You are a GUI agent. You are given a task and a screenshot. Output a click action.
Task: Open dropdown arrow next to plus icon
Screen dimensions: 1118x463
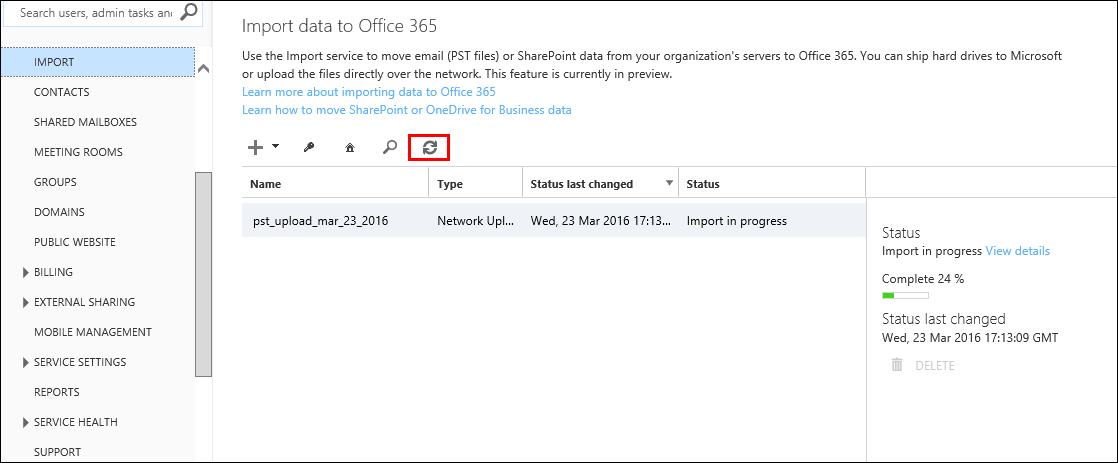pos(275,146)
